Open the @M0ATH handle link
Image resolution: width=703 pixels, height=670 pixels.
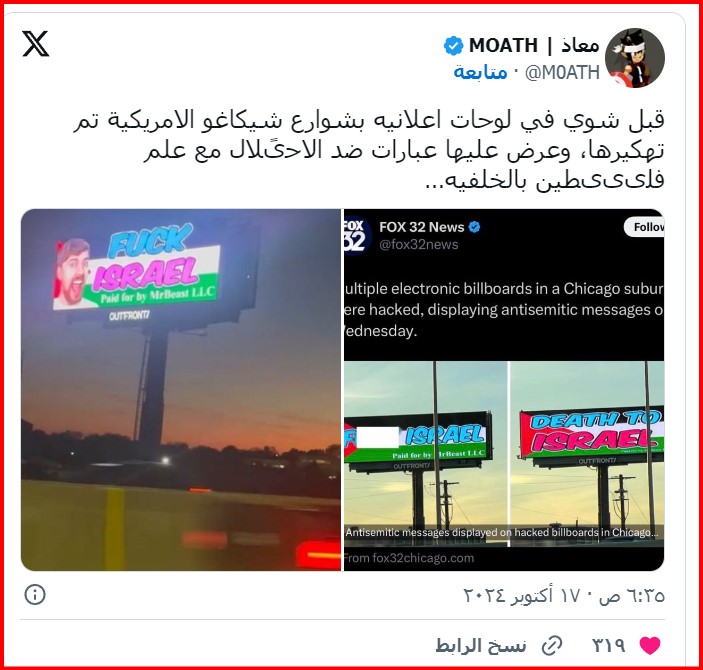(562, 72)
